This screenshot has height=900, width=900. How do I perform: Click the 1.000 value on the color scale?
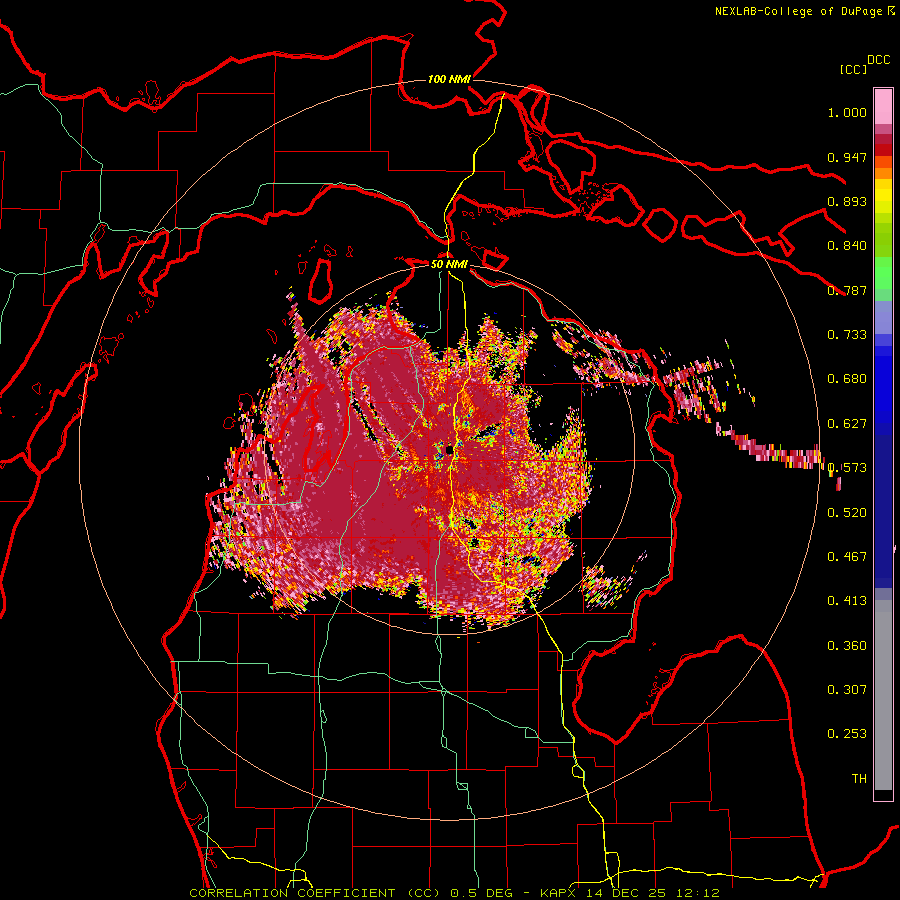click(x=847, y=113)
